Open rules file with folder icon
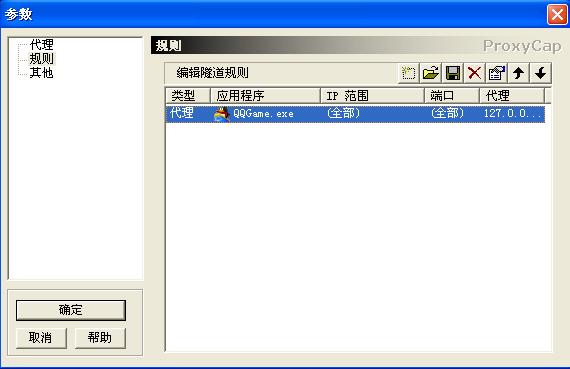 [430, 73]
